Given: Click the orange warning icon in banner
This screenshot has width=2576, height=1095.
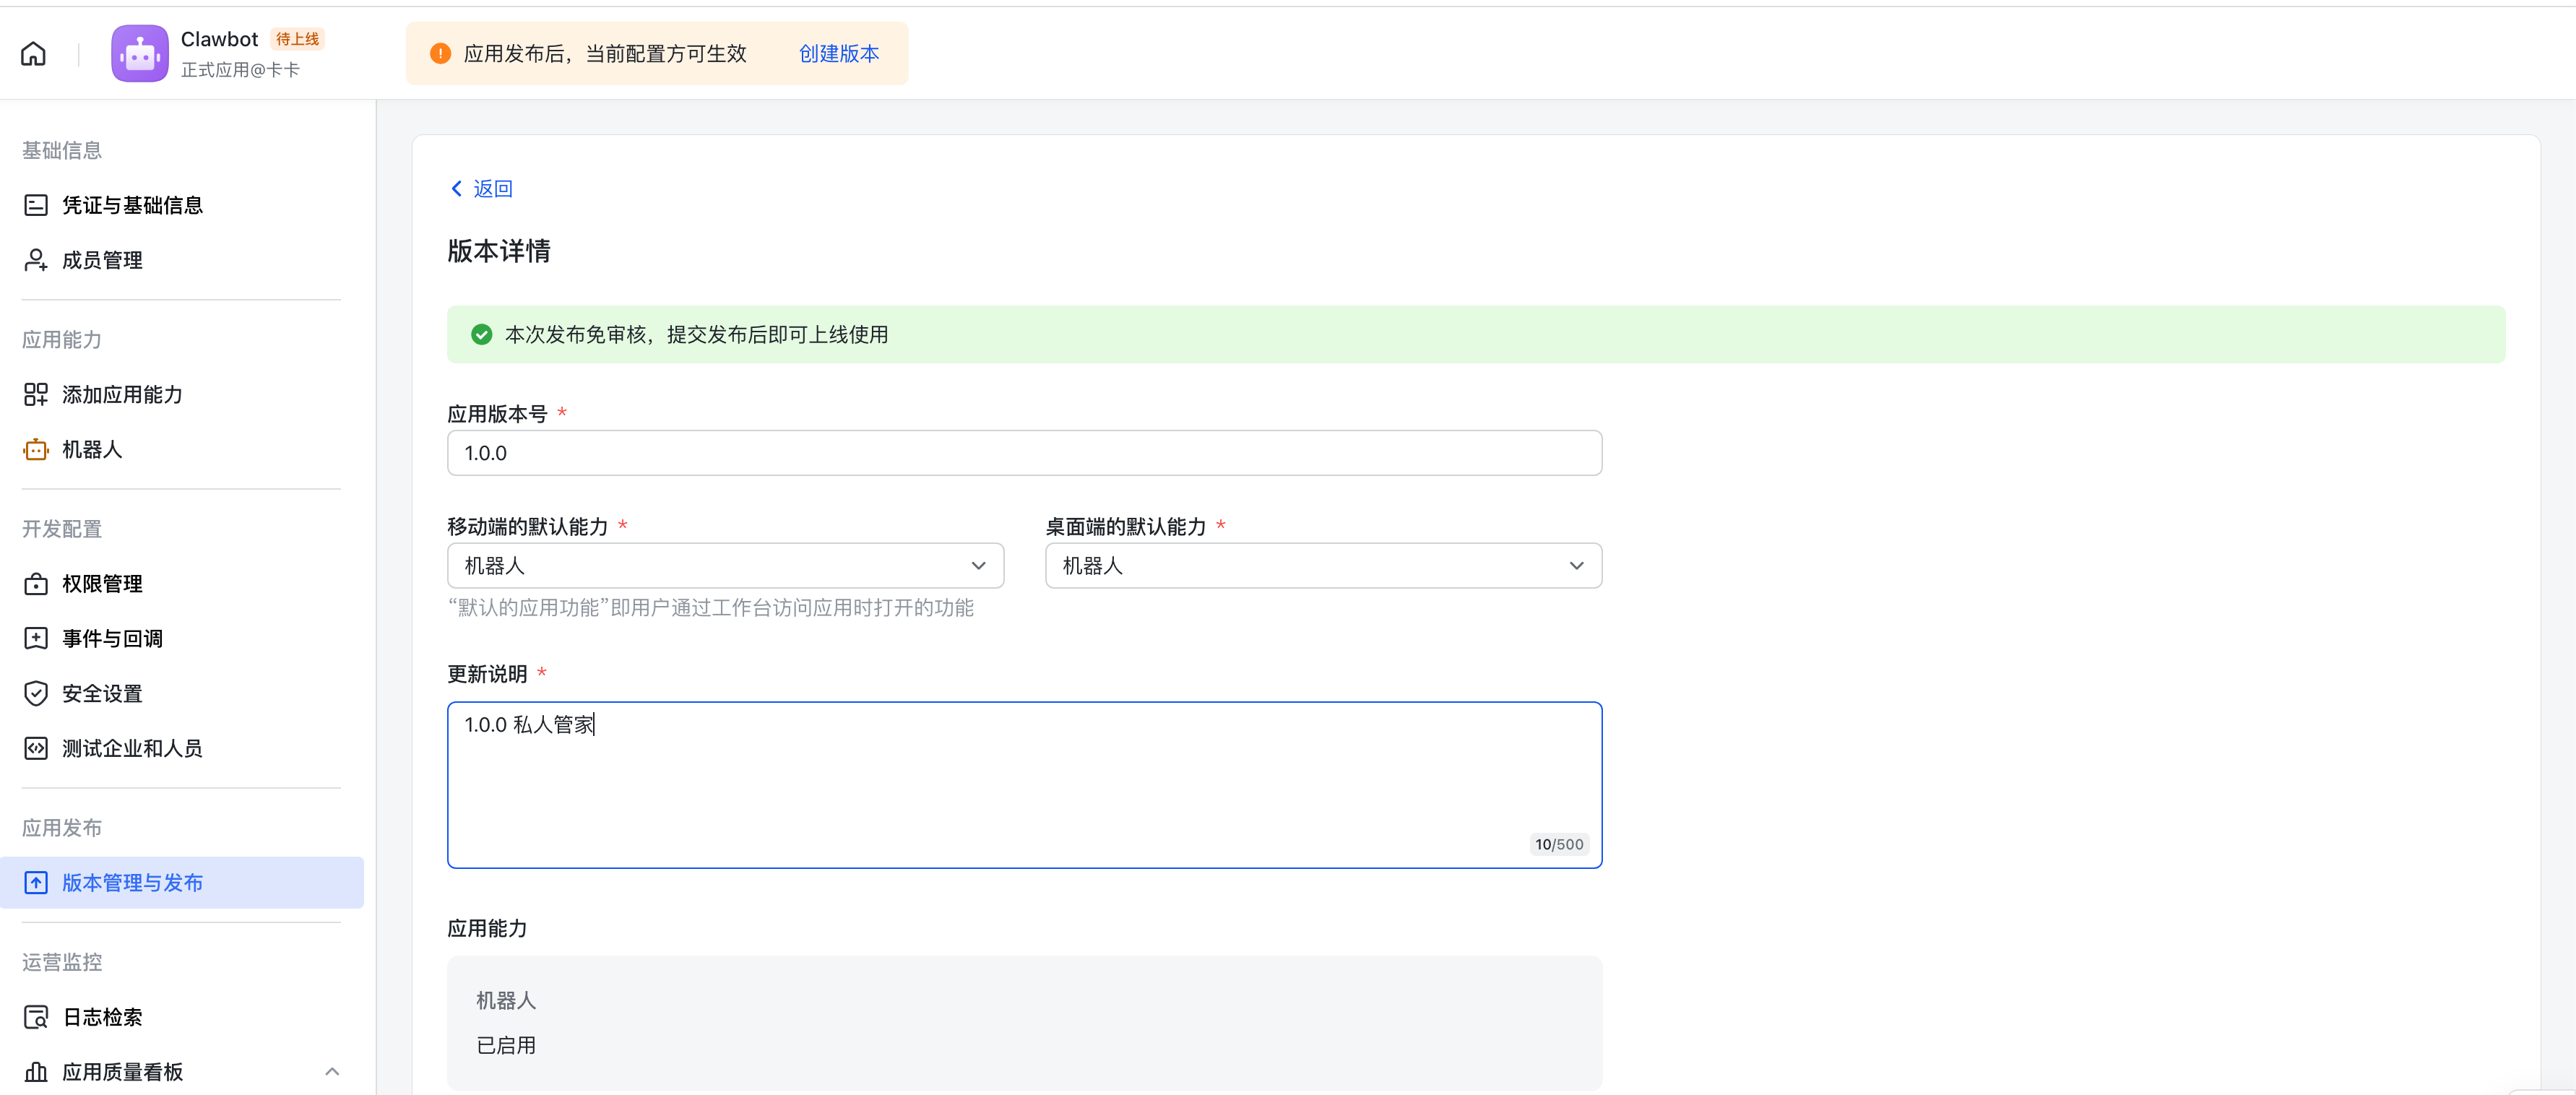Looking at the screenshot, I should pos(440,54).
